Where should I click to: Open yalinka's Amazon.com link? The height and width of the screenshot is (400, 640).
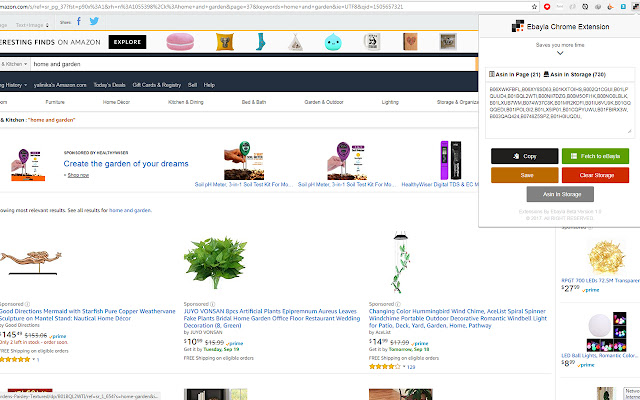pyautogui.click(x=60, y=85)
